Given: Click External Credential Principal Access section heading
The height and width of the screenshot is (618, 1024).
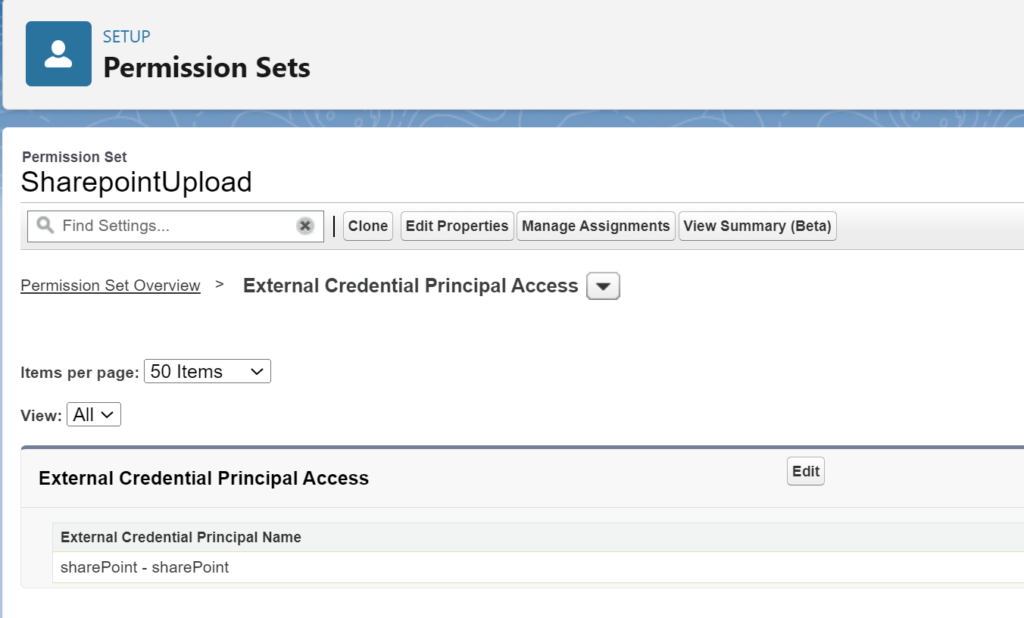Looking at the screenshot, I should [204, 478].
